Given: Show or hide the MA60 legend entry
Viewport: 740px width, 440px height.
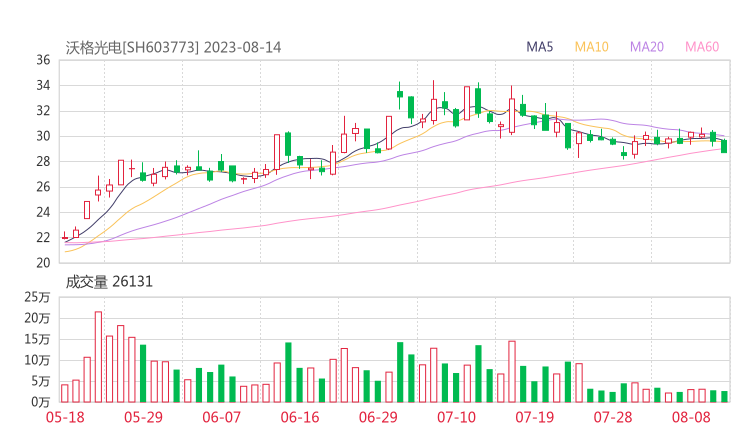Looking at the screenshot, I should [701, 47].
